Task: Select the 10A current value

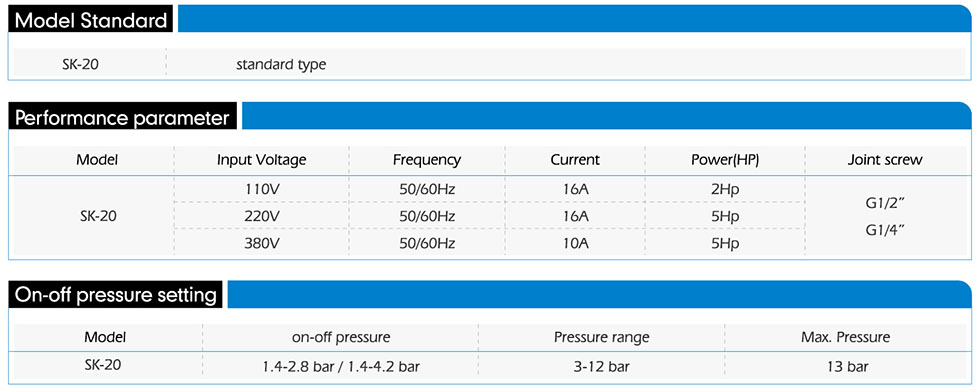Action: (576, 243)
